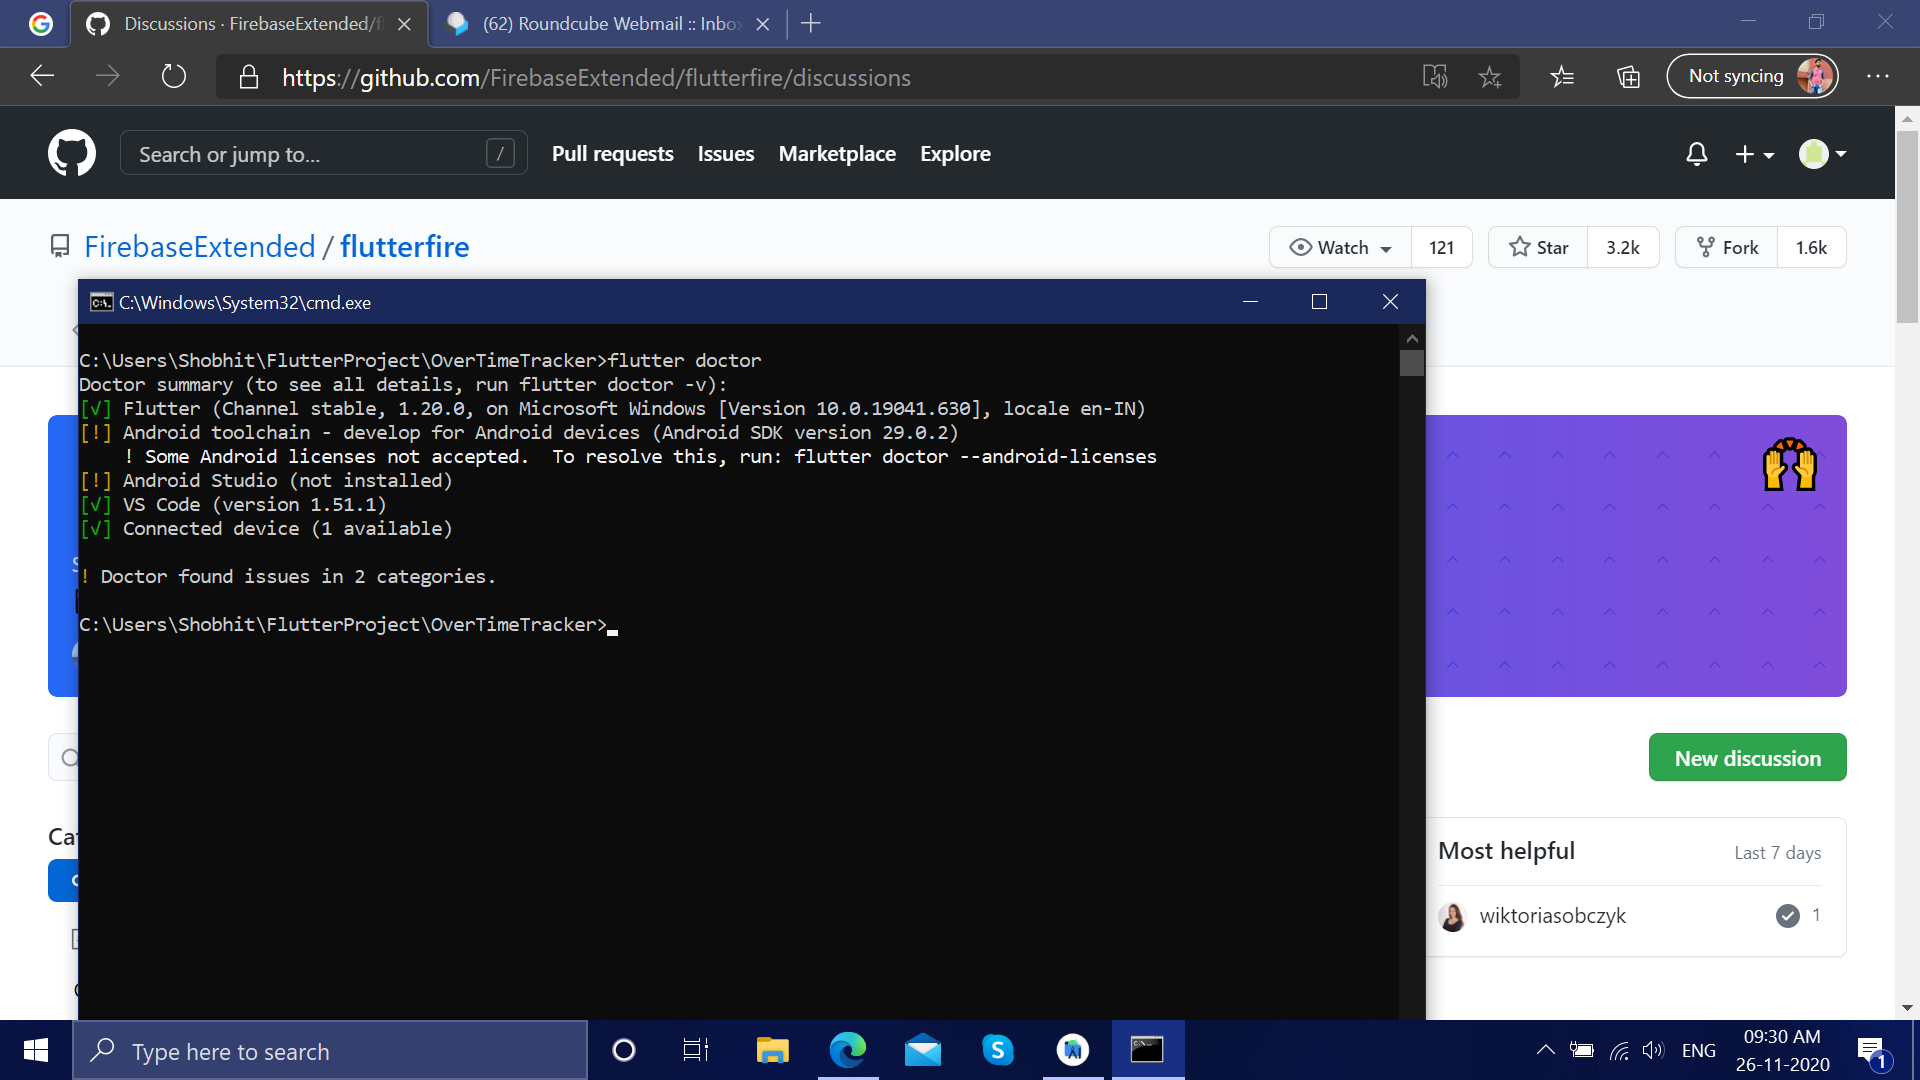Close the Discussions GitHub tab
The width and height of the screenshot is (1920, 1080).
[x=404, y=24]
